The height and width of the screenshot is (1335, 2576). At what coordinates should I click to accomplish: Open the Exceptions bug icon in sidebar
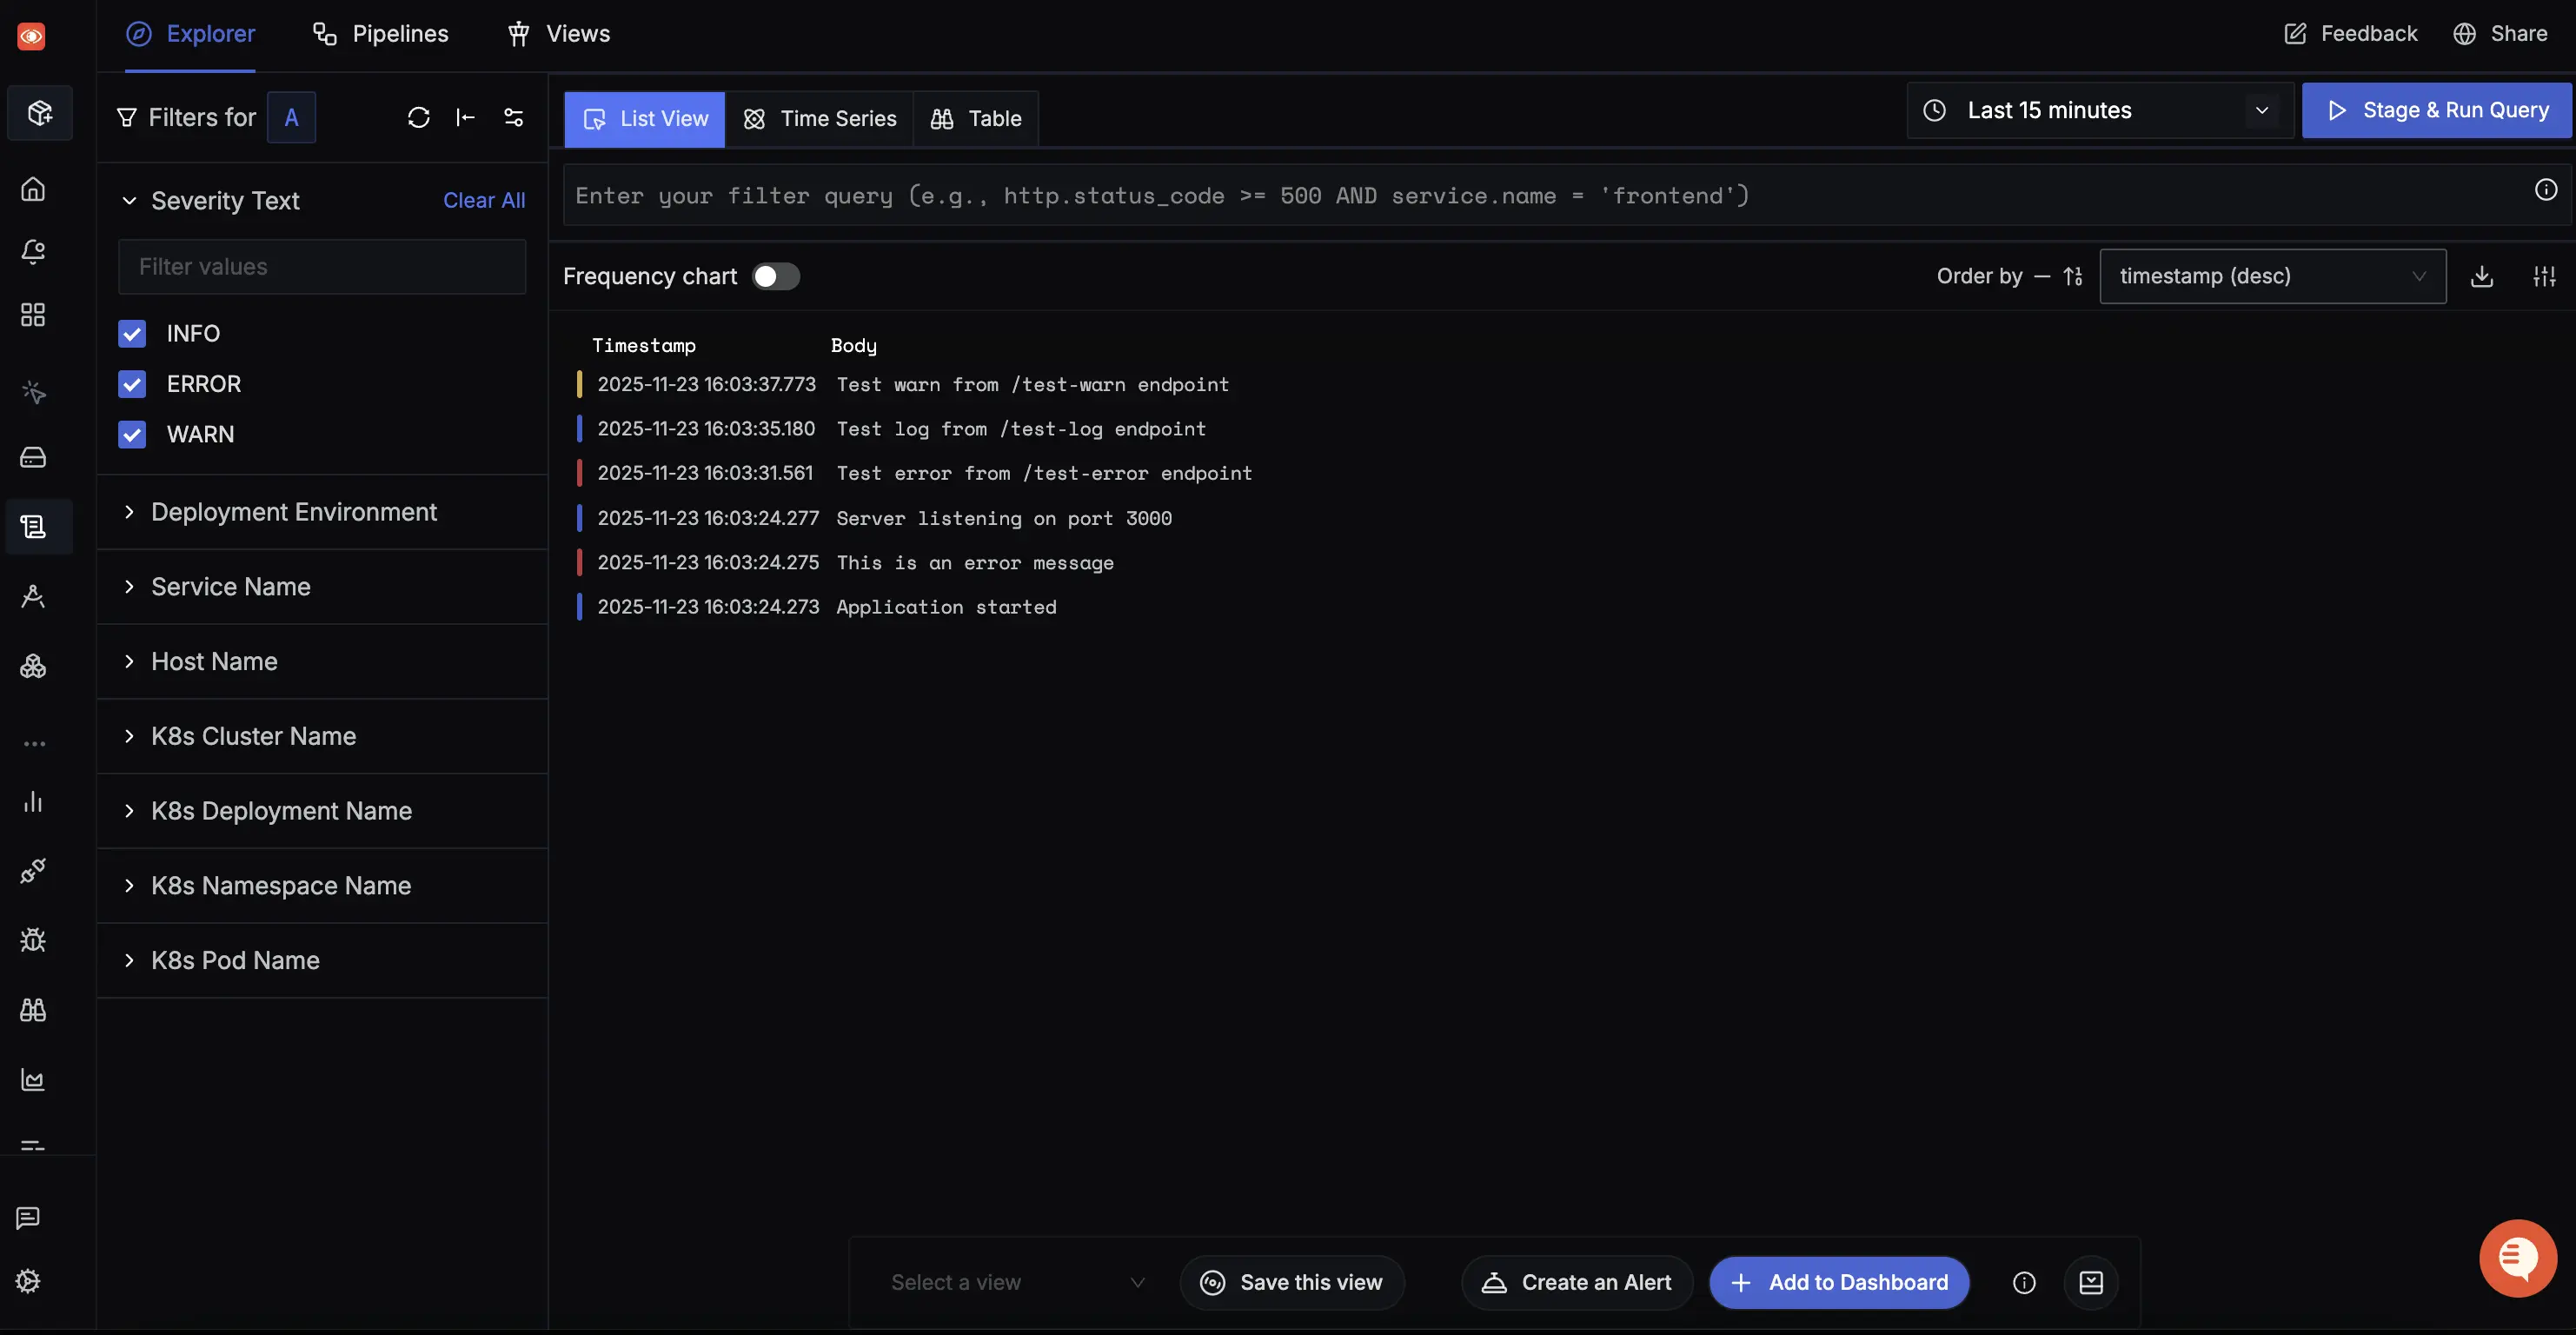click(x=33, y=940)
